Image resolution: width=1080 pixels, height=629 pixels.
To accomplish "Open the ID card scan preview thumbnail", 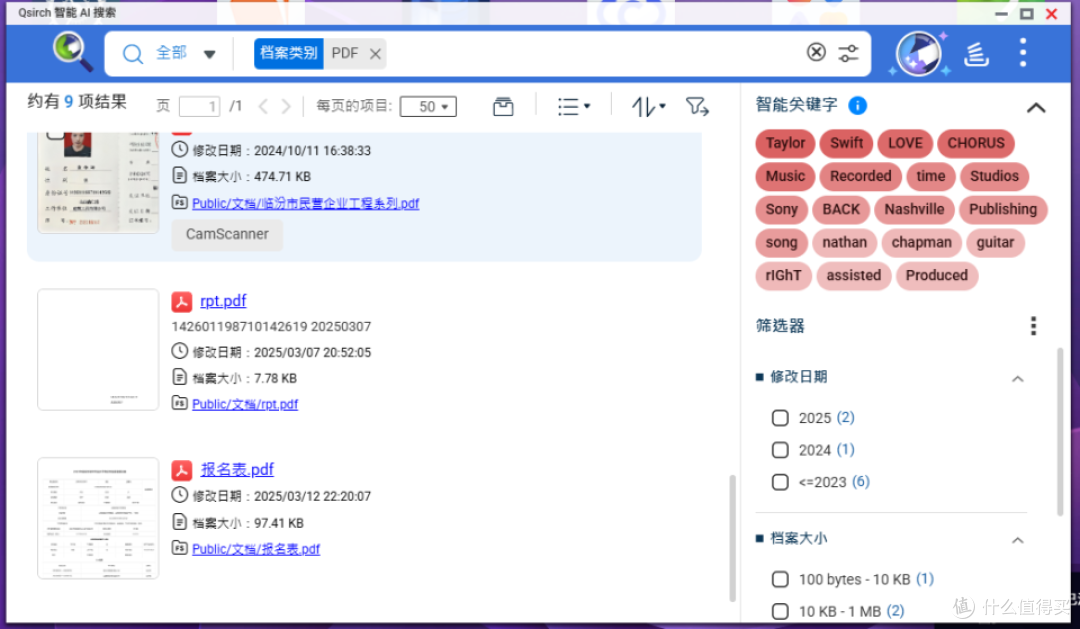I will tap(98, 183).
